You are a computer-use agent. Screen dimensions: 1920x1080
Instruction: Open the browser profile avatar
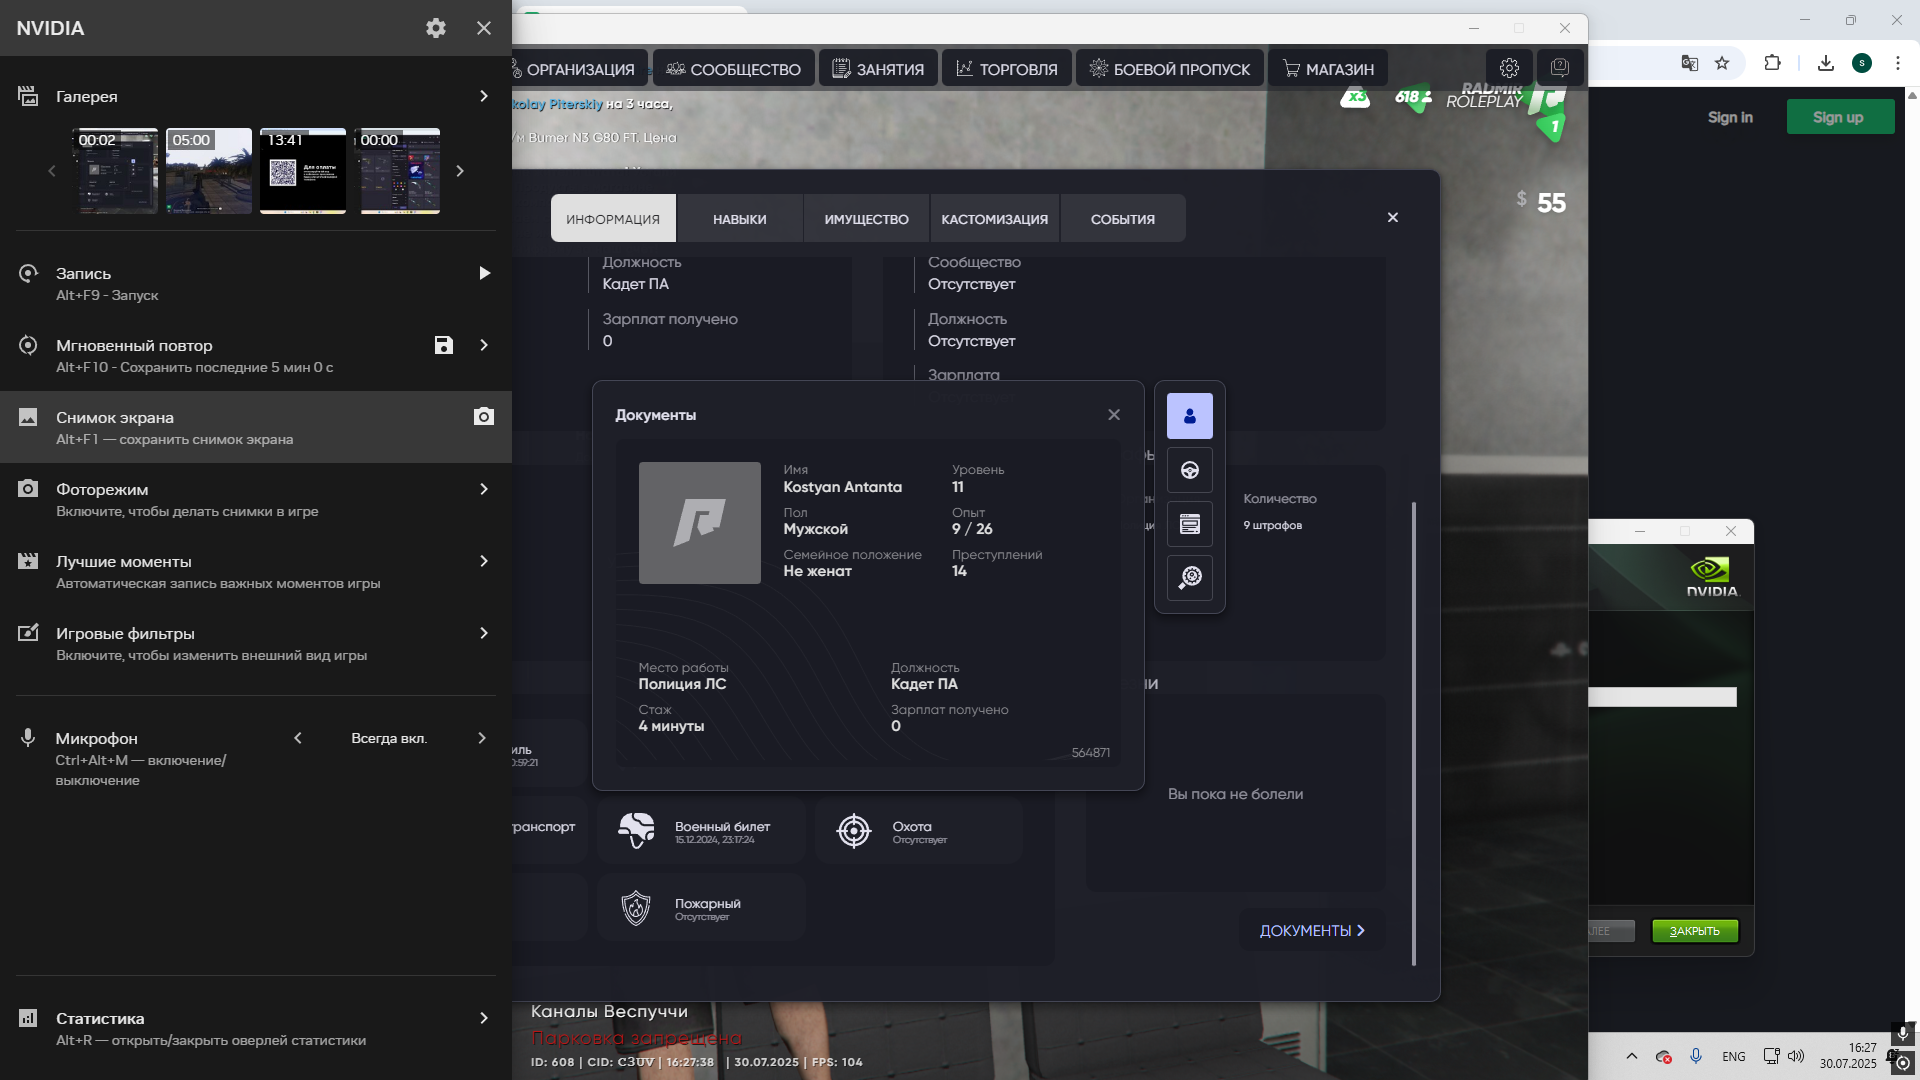[x=1862, y=63]
